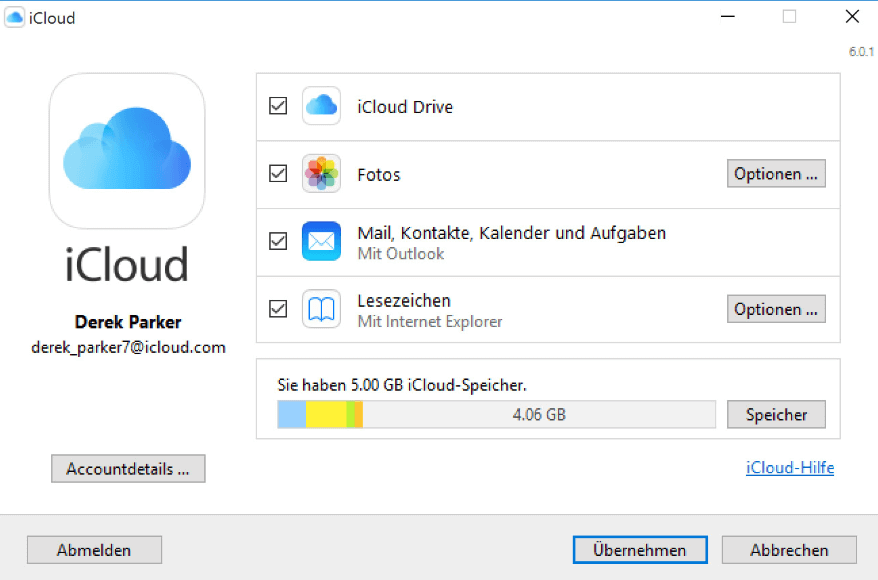Close the iCloud window

pos(852,17)
